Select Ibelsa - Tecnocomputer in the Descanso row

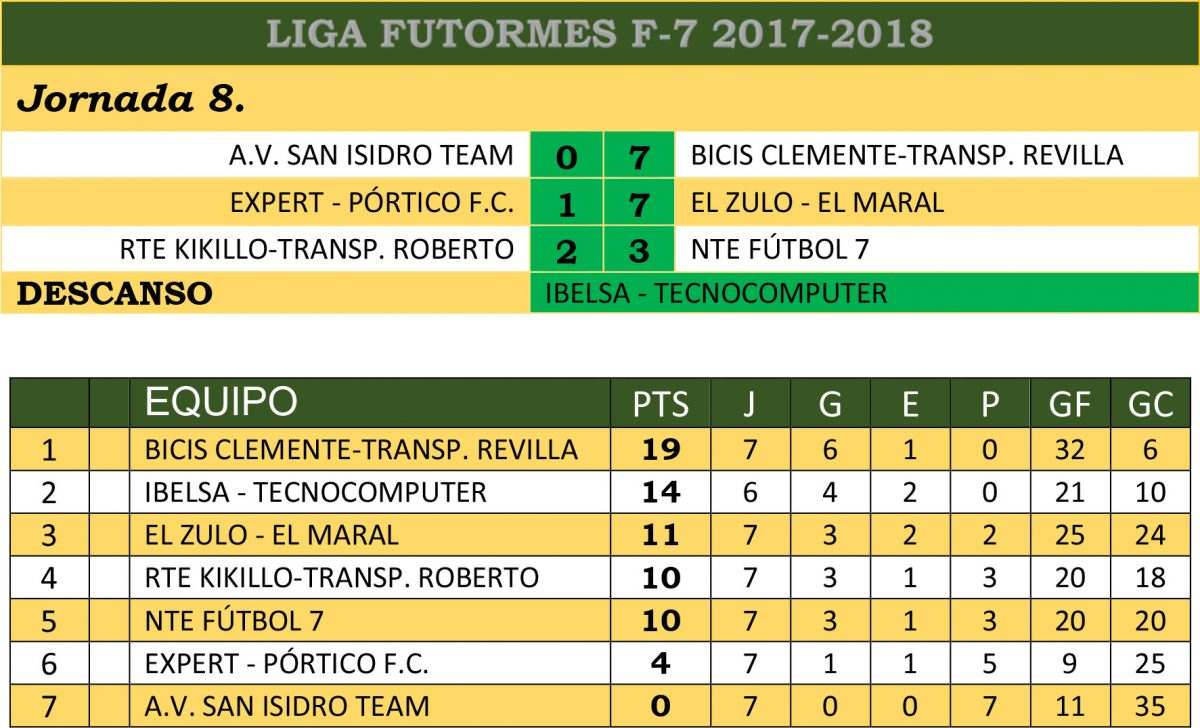716,293
